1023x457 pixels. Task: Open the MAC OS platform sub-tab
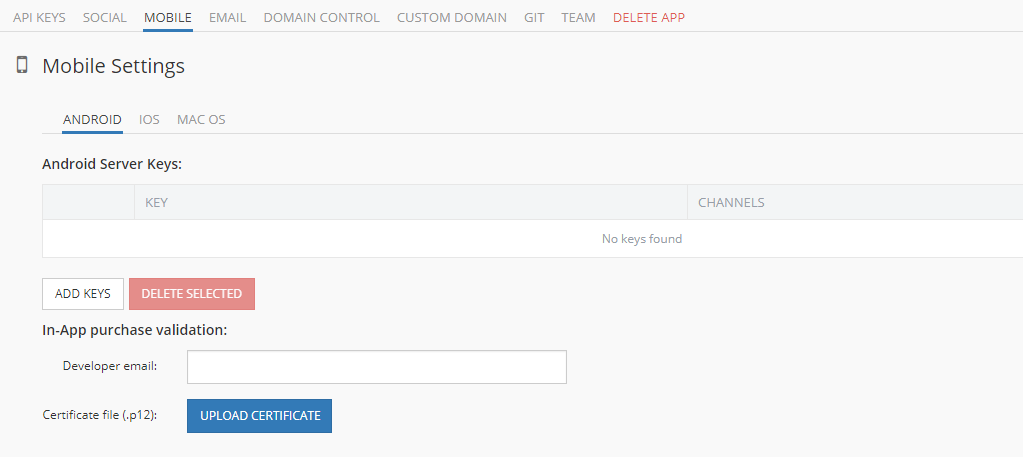point(201,119)
